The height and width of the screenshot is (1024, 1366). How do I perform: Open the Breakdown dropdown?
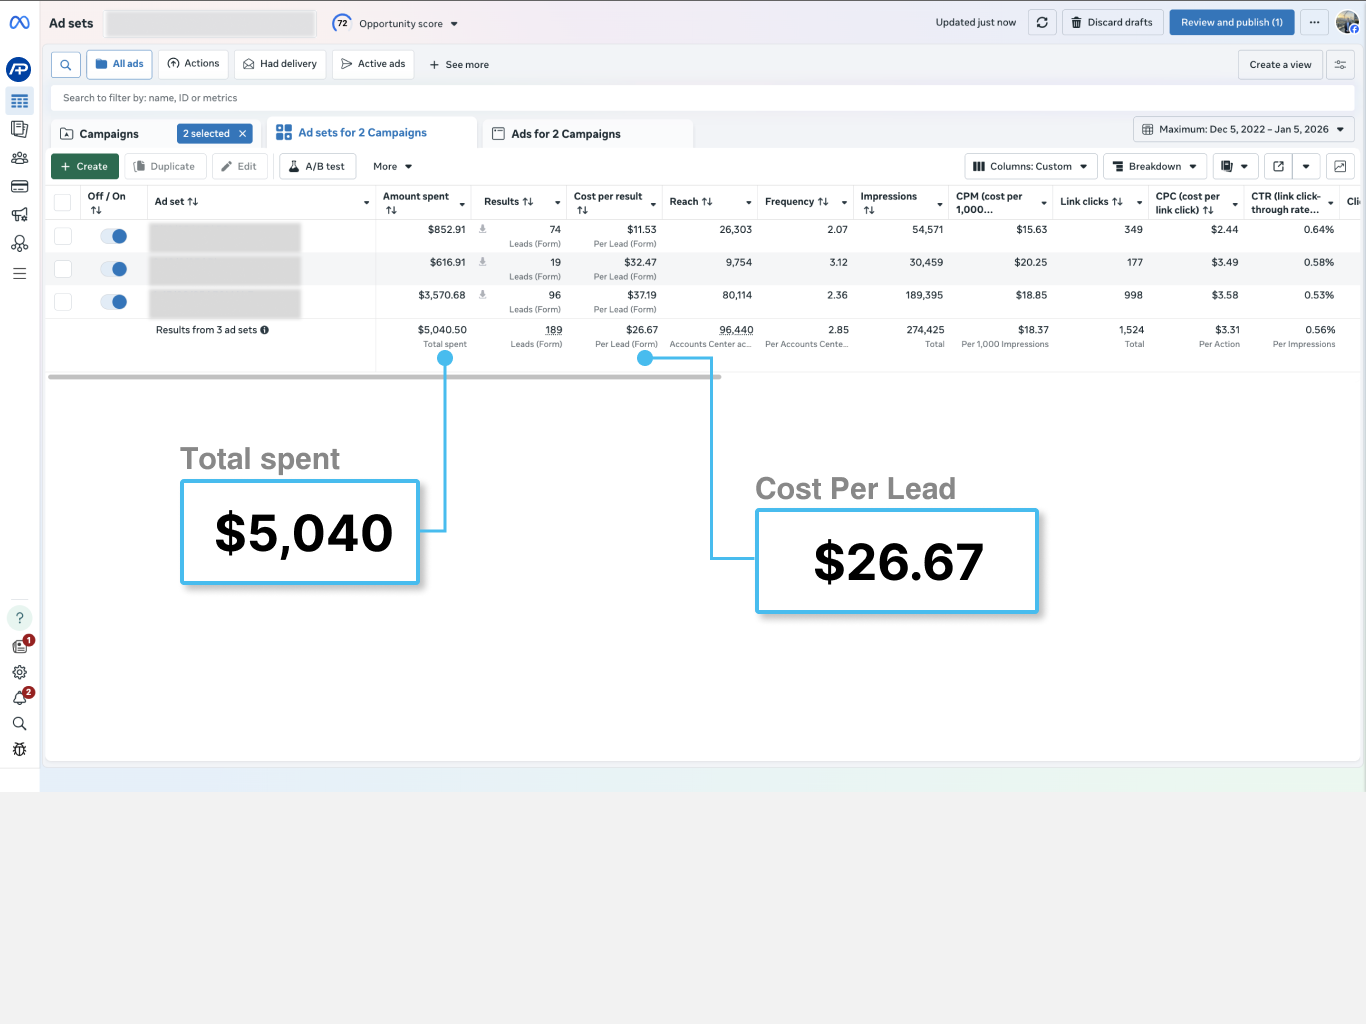1154,166
